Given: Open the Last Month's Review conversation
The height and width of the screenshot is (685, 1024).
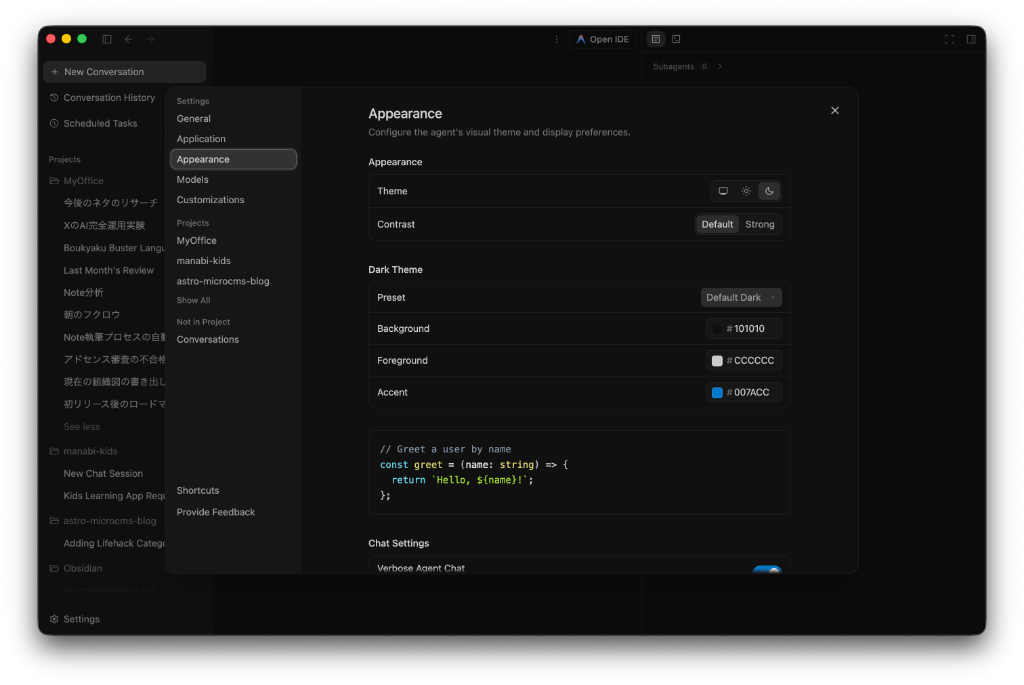Looking at the screenshot, I should click(108, 270).
